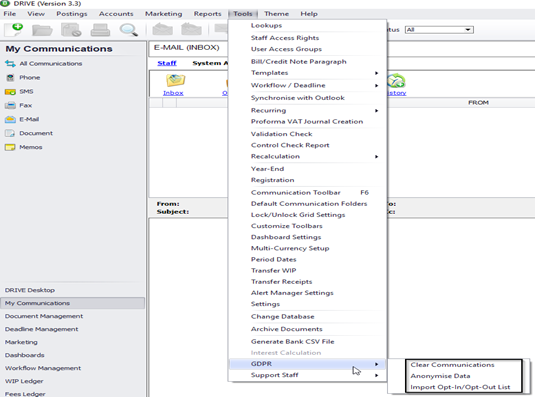Image resolution: width=535 pixels, height=397 pixels.
Task: Expand the Support Staff submenu
Action: click(307, 375)
